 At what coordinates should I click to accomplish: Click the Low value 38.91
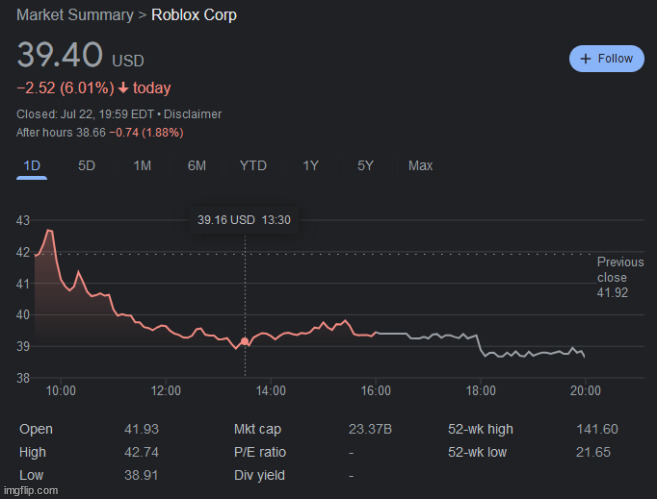pyautogui.click(x=141, y=475)
